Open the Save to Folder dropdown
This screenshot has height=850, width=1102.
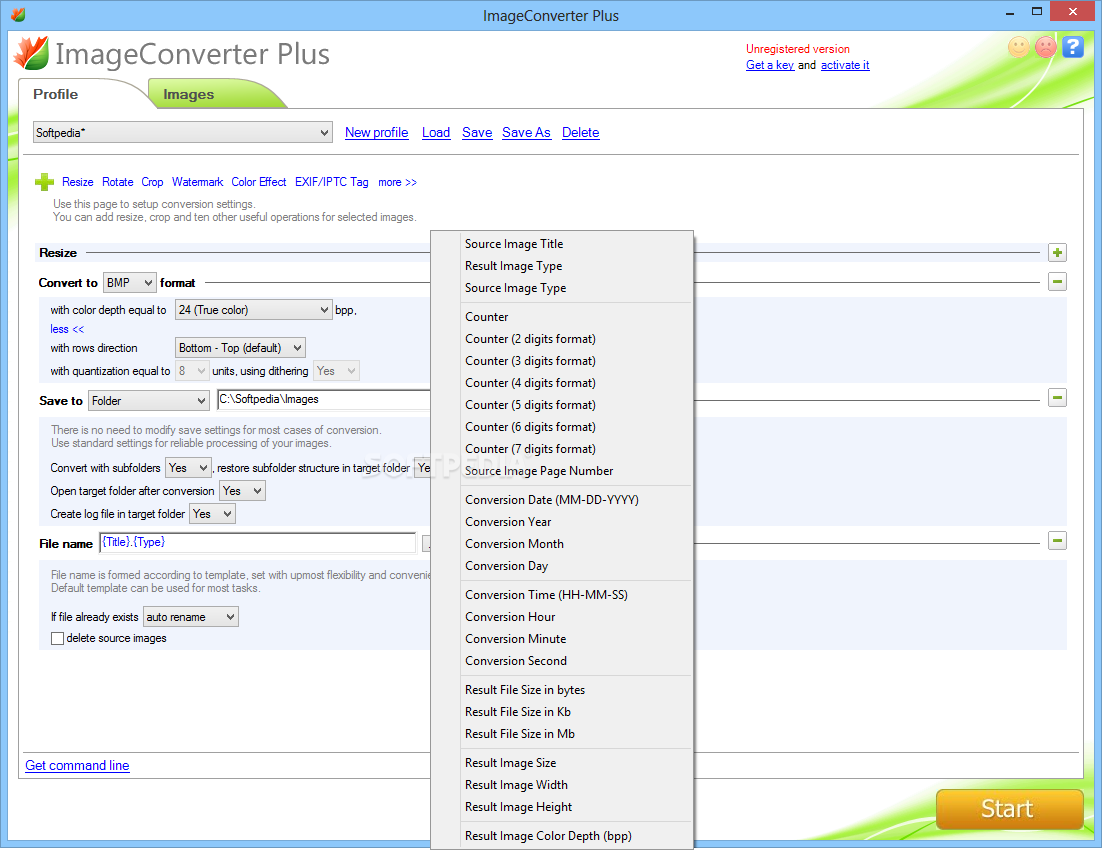(149, 401)
